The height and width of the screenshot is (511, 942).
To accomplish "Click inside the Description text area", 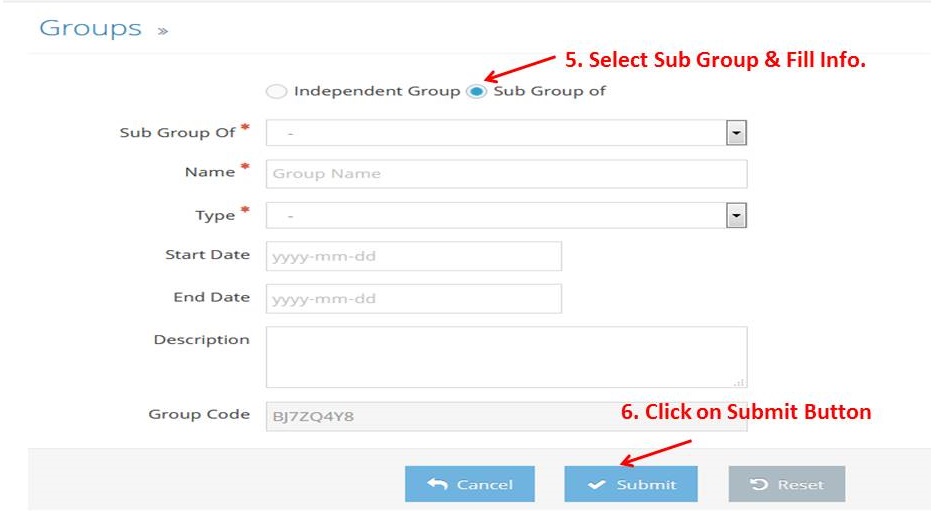I will (x=506, y=357).
